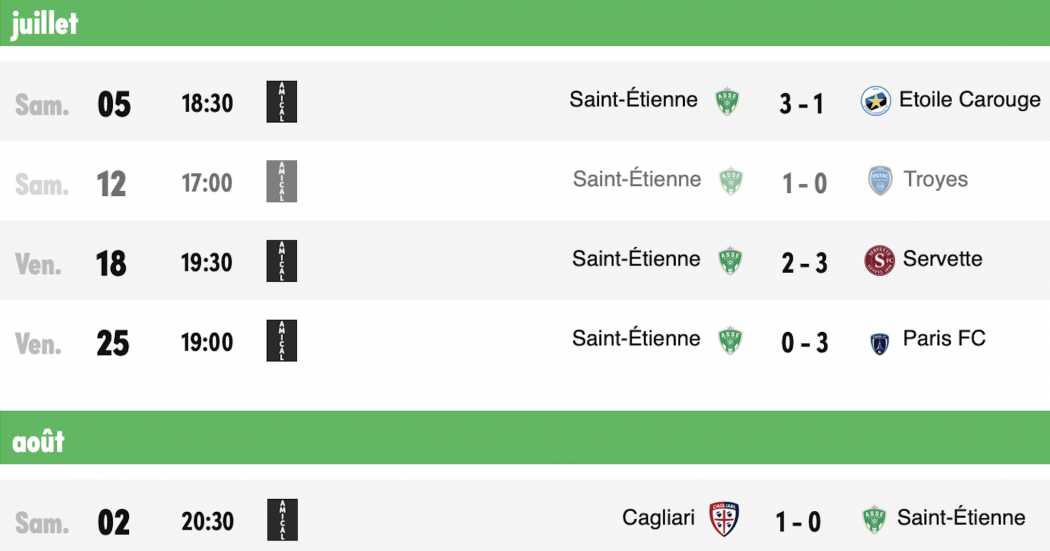The height and width of the screenshot is (551, 1050).
Task: Click the Cagliari club crest
Action: tap(724, 519)
